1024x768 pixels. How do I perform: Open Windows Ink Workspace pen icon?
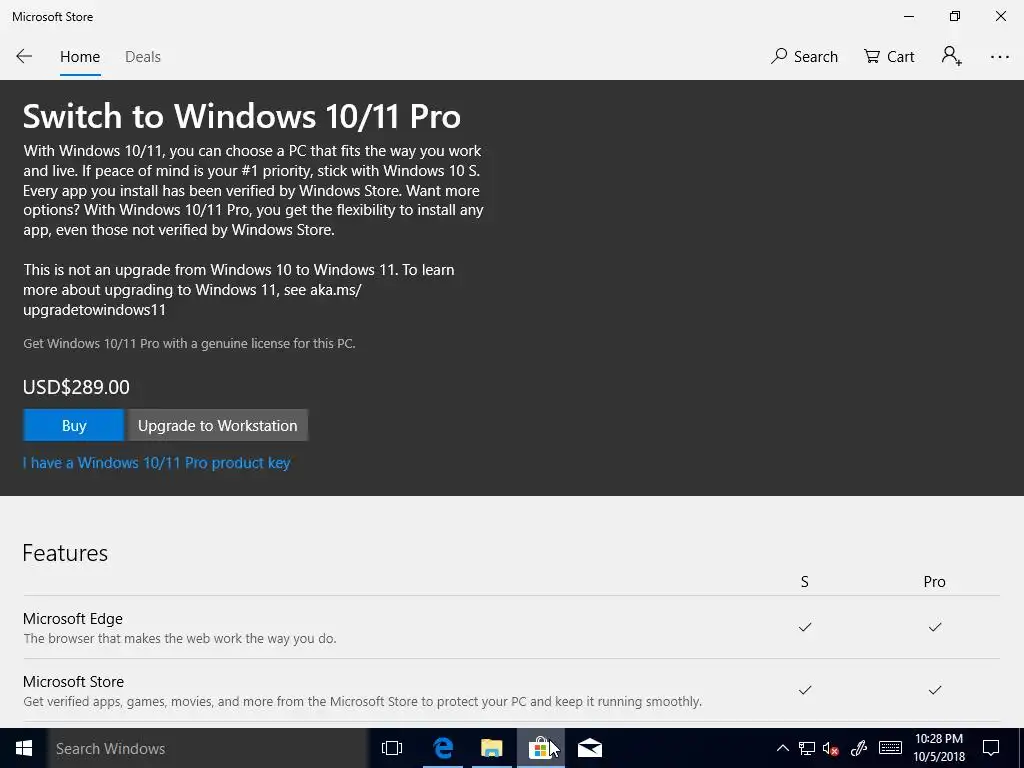click(859, 748)
